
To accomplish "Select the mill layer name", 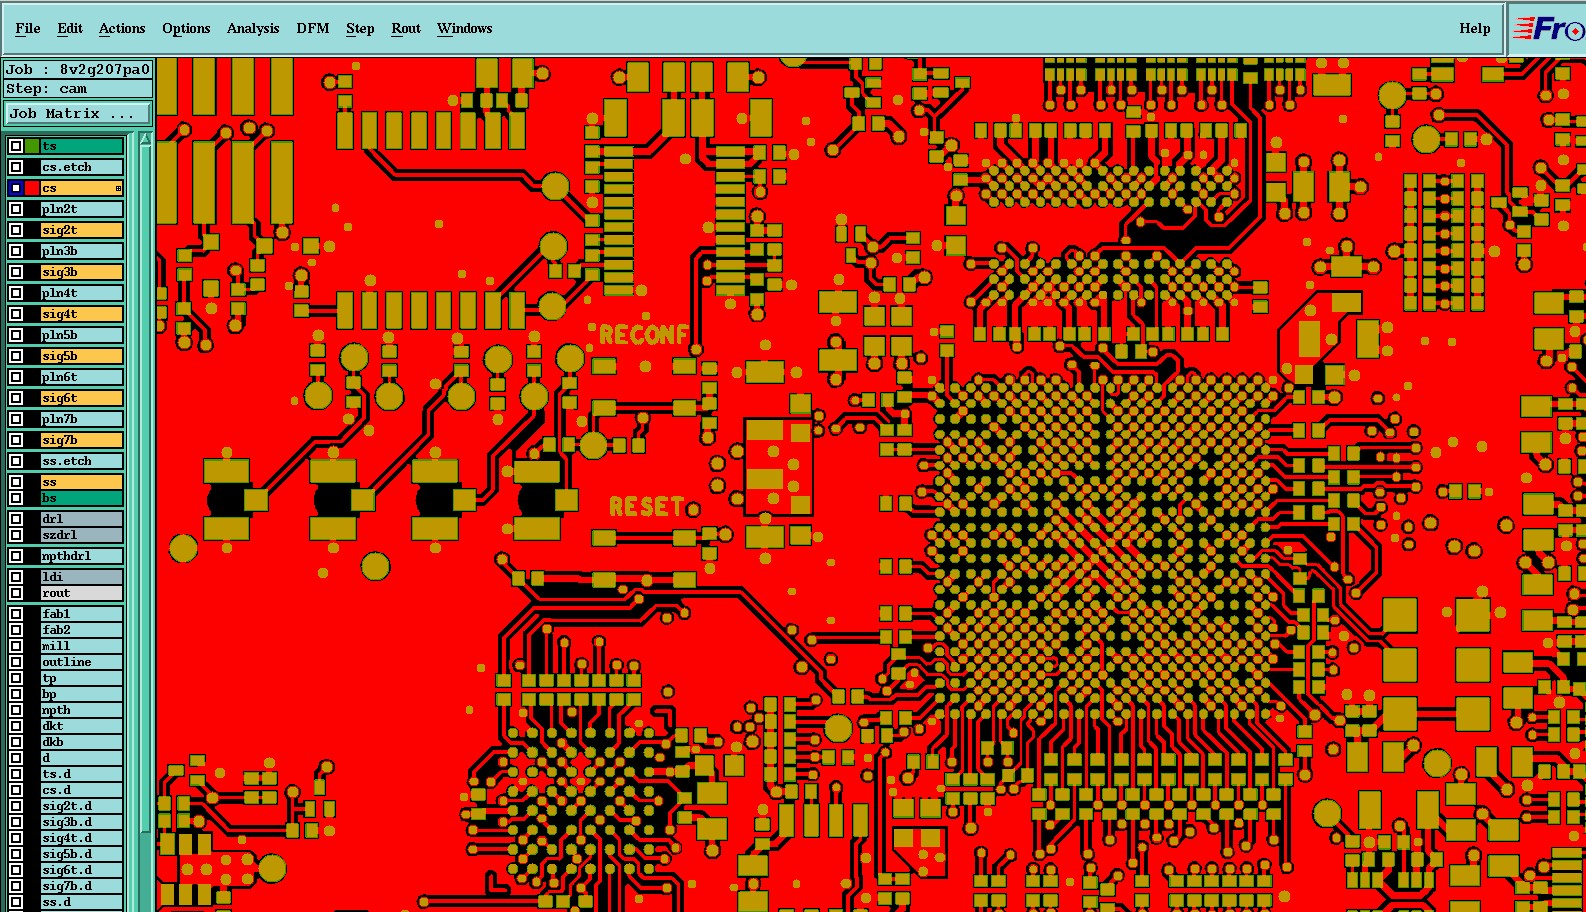I will click(x=82, y=646).
